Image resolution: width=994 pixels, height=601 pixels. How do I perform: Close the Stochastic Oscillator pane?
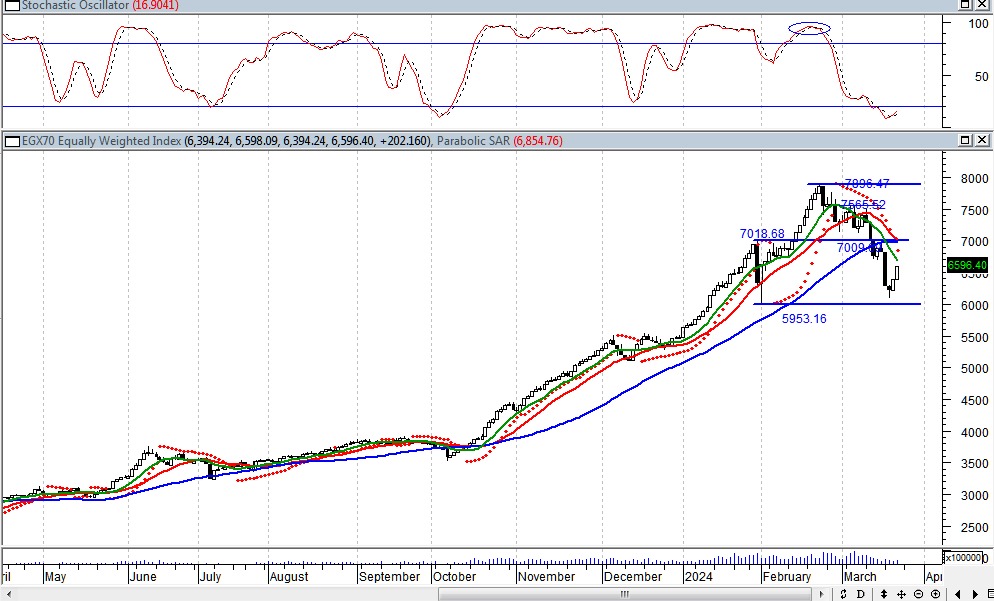[982, 4]
